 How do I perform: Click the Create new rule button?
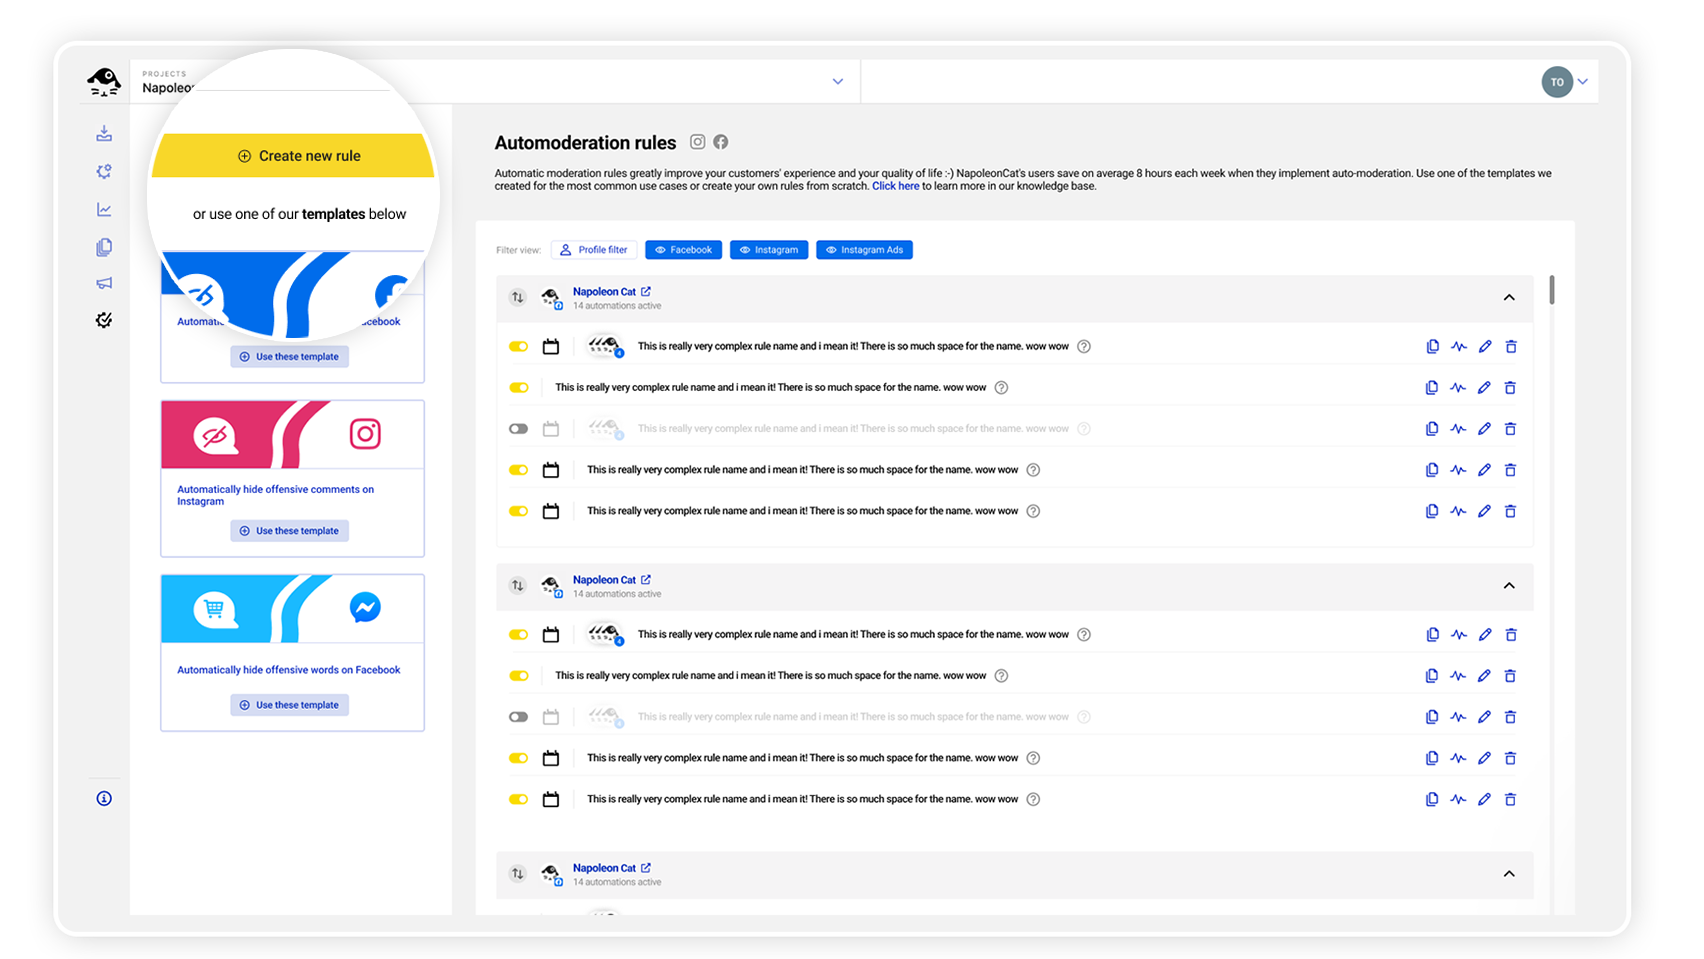point(293,156)
